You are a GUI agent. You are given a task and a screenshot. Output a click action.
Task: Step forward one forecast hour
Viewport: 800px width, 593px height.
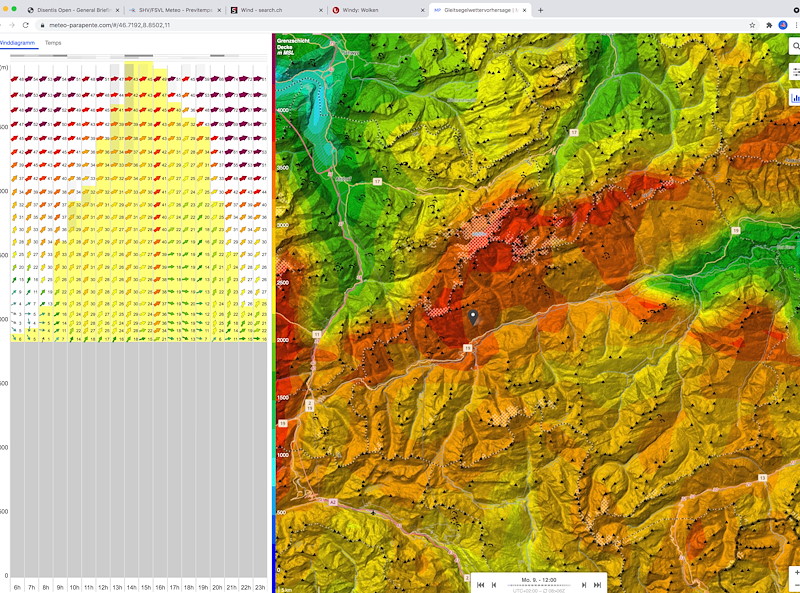[584, 585]
